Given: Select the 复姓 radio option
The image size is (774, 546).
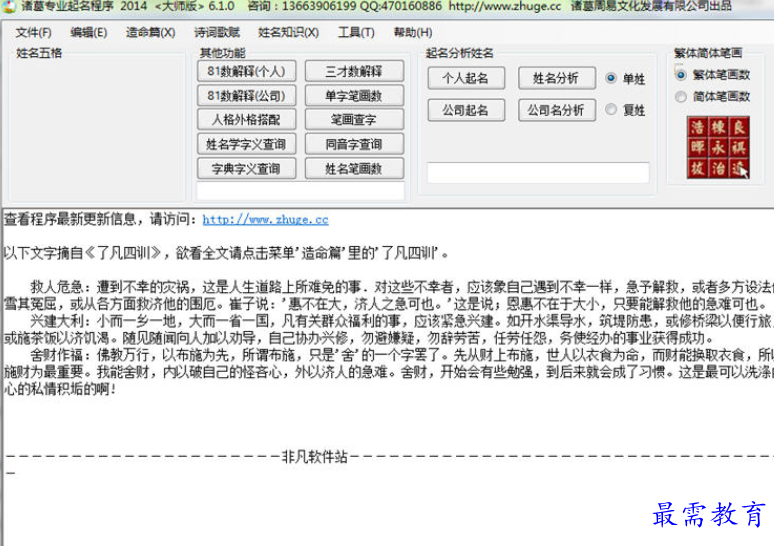Looking at the screenshot, I should [625, 110].
